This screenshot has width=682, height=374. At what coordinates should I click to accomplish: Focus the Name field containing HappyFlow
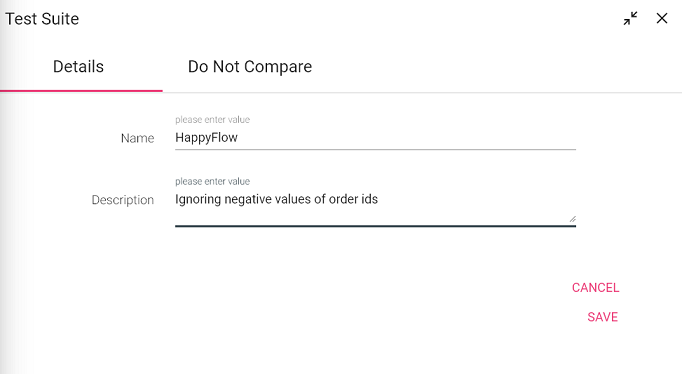point(375,137)
